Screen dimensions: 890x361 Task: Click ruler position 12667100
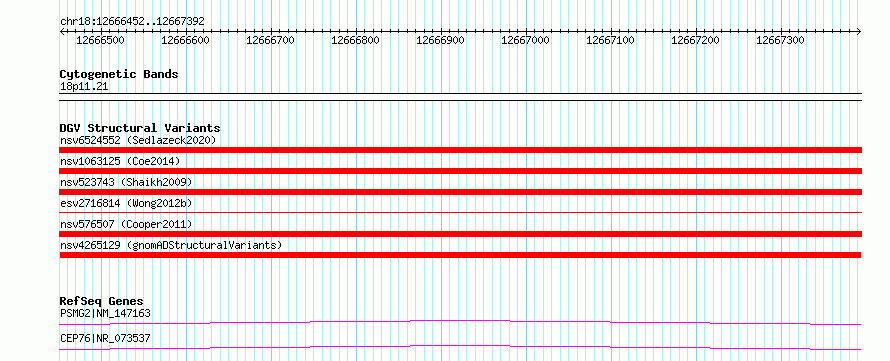click(x=611, y=40)
